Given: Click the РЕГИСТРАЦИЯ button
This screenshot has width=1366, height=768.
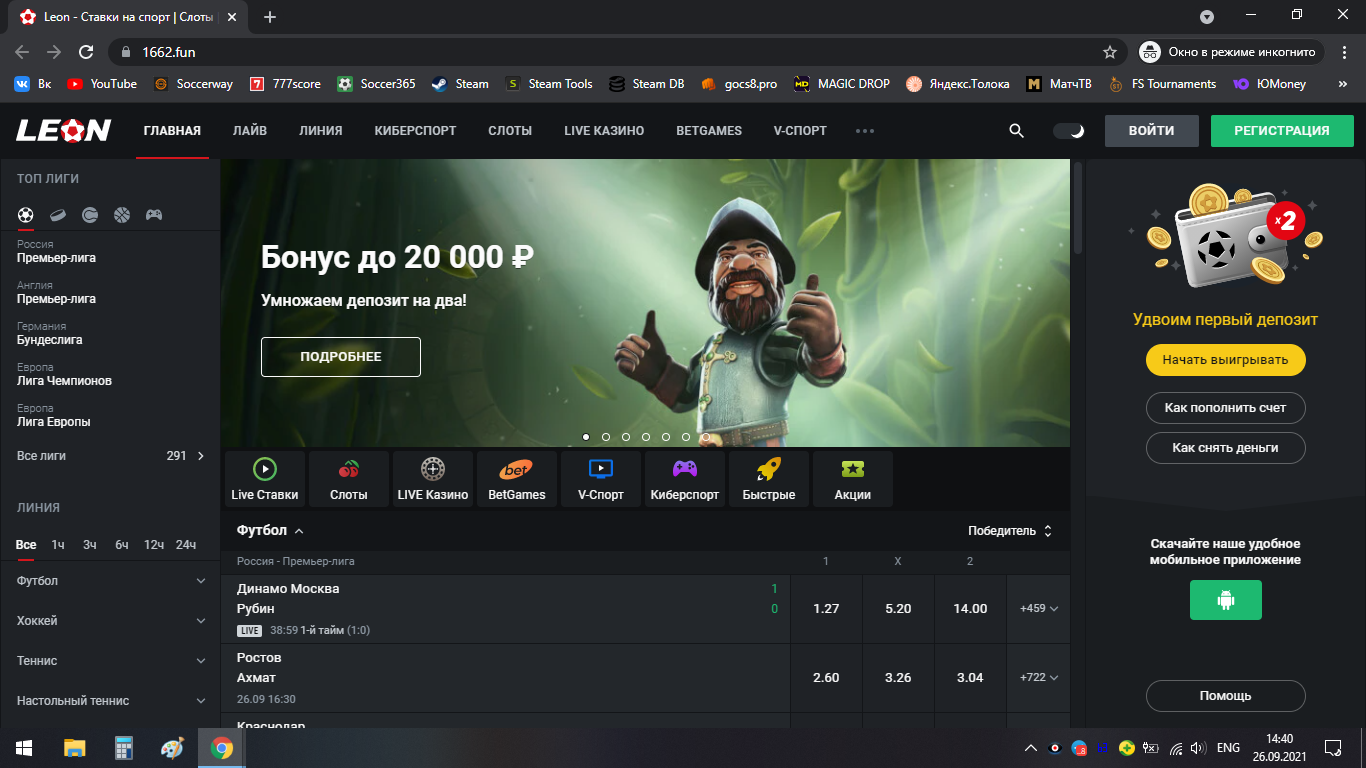Looking at the screenshot, I should click(1282, 131).
